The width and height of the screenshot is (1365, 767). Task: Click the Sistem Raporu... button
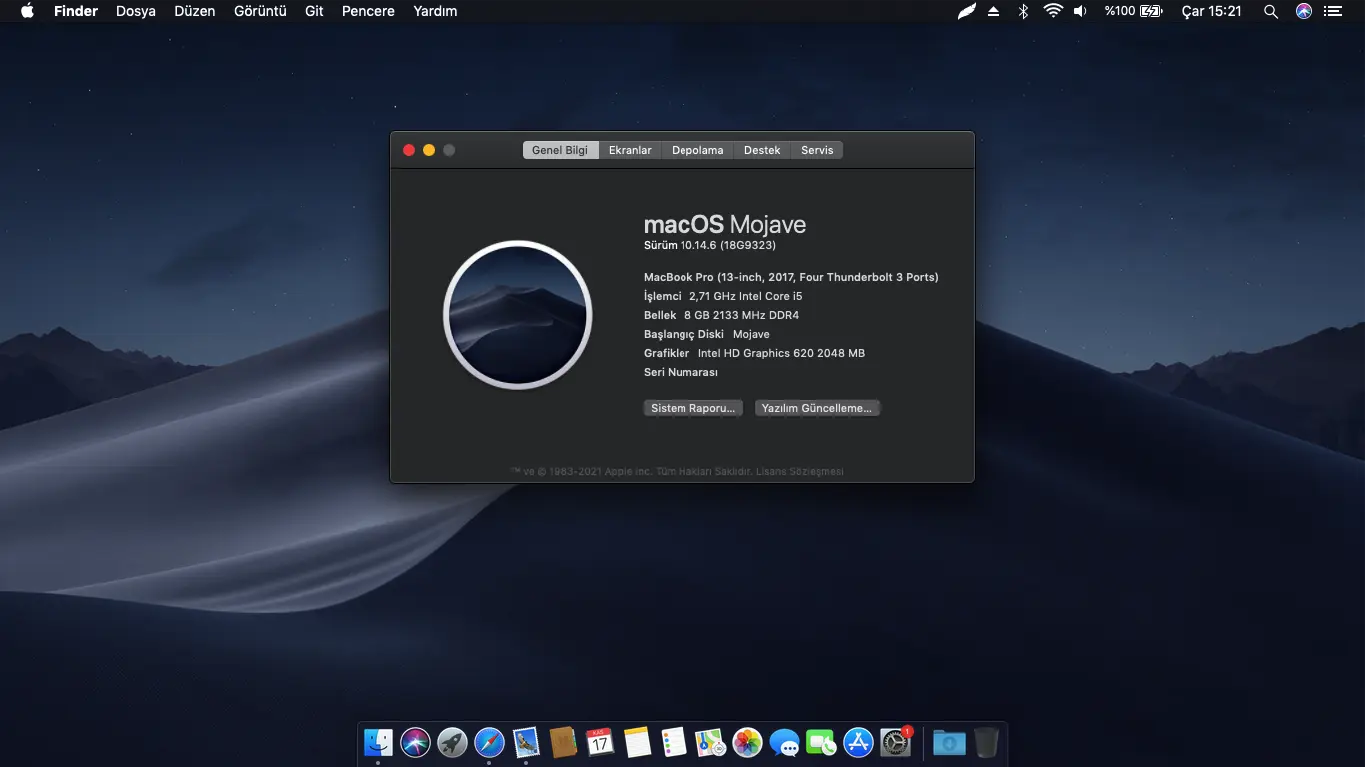pyautogui.click(x=693, y=408)
